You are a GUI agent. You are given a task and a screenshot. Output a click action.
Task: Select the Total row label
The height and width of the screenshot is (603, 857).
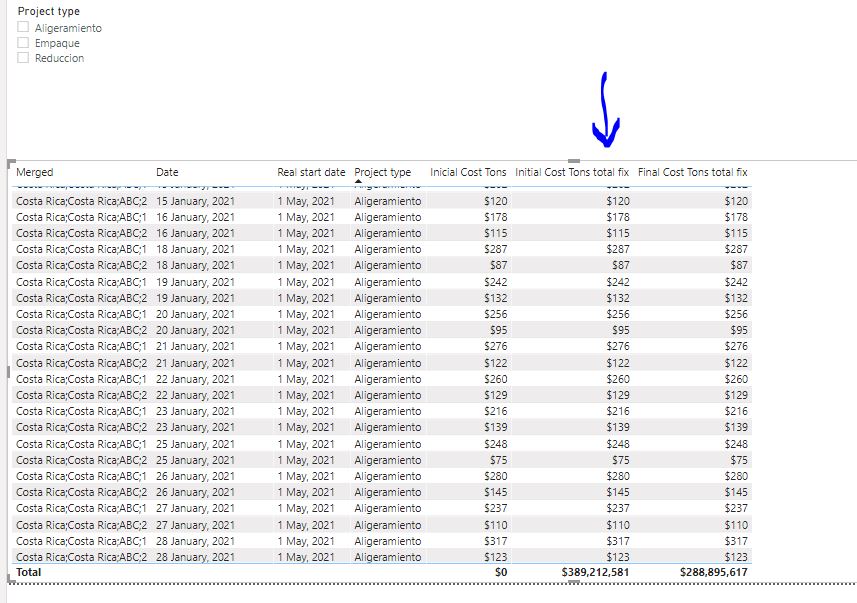[28, 572]
